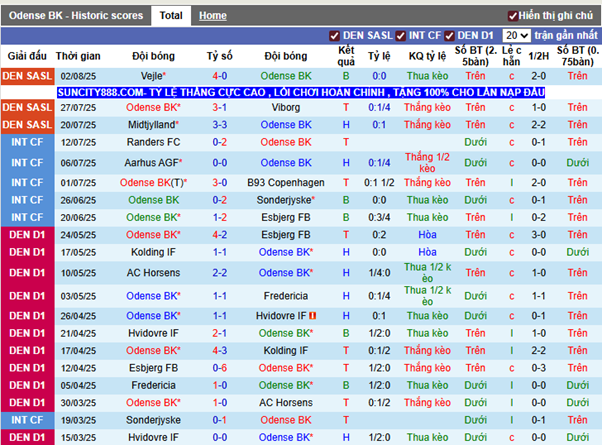This screenshot has height=445, width=602.
Task: Click the DEN SASL league cell for 02/08/25
Action: 27,76
